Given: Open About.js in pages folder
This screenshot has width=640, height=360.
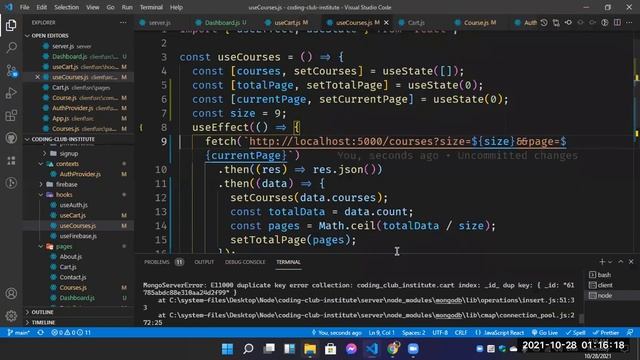Looking at the screenshot, I should pos(71,257).
